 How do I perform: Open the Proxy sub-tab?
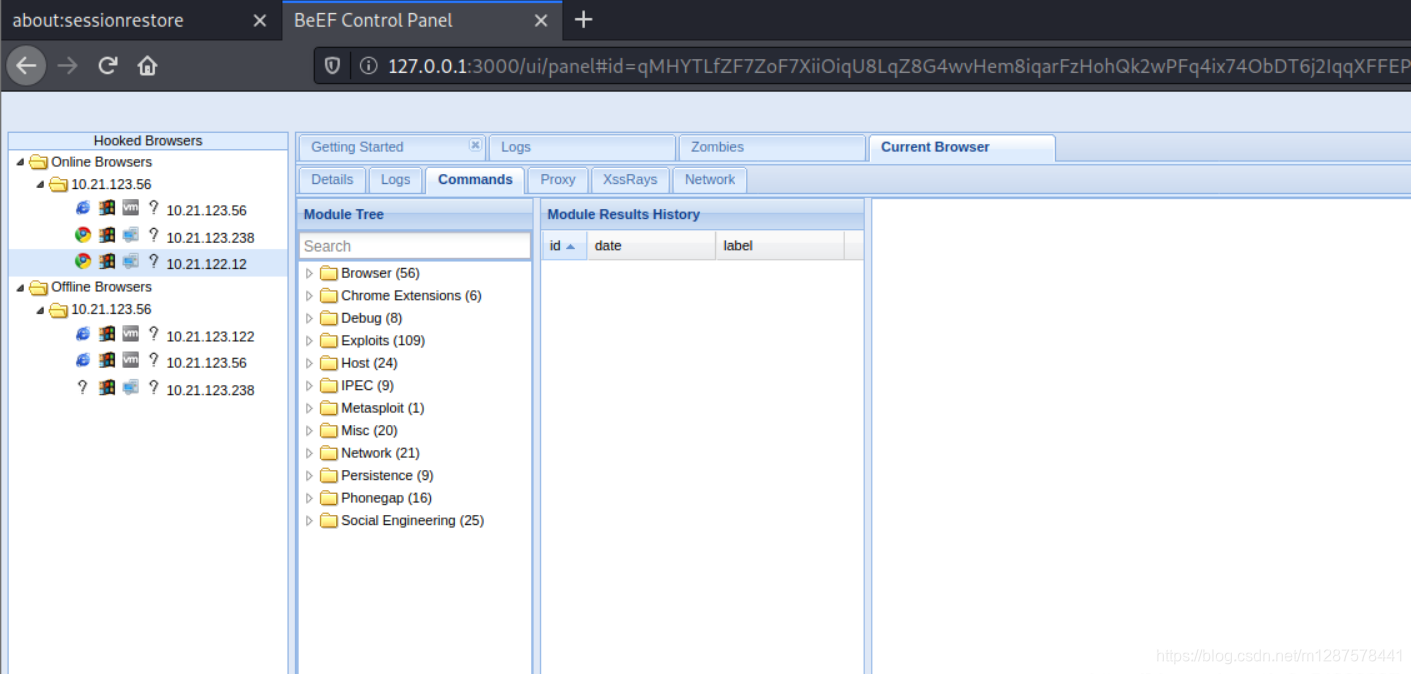tap(558, 180)
